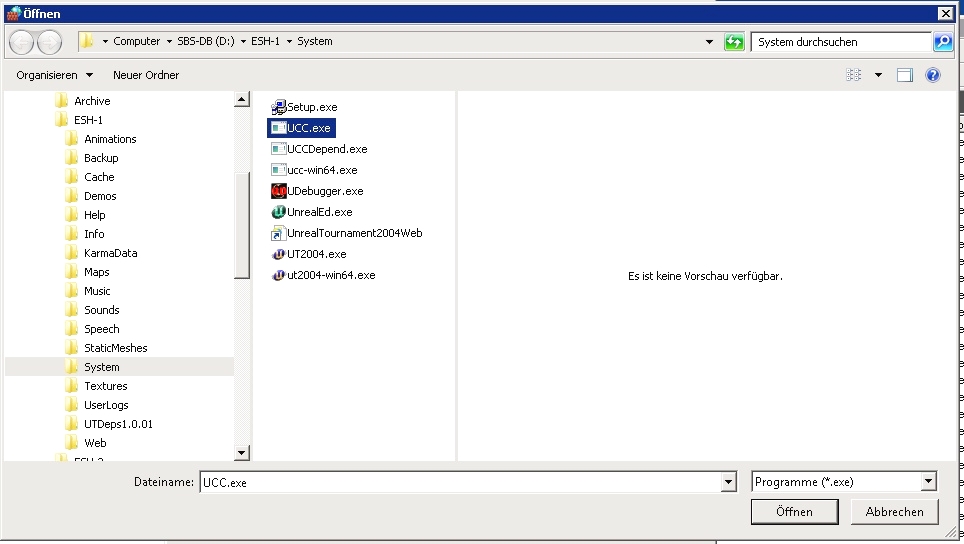This screenshot has height=544, width=964.
Task: Click the Abbrechen button
Action: [895, 511]
